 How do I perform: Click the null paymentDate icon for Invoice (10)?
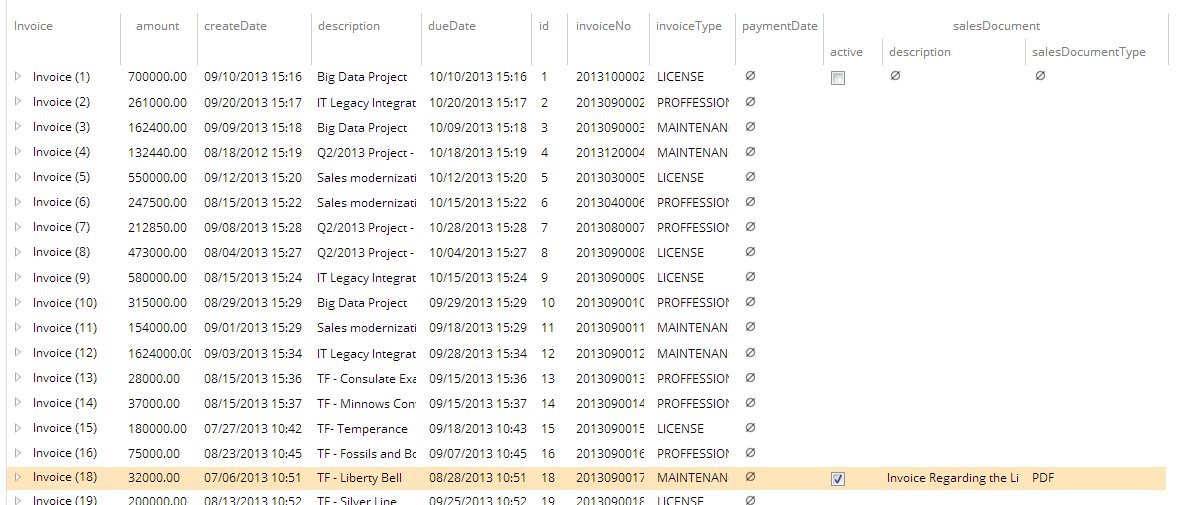(x=750, y=302)
